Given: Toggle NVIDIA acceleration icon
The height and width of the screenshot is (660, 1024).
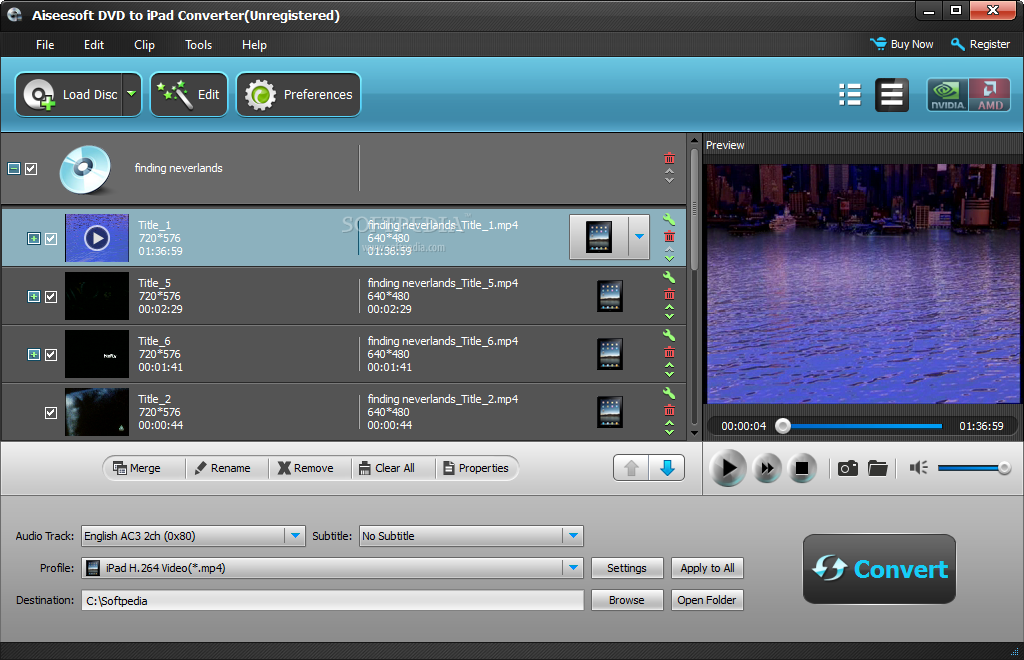Looking at the screenshot, I should (x=947, y=95).
